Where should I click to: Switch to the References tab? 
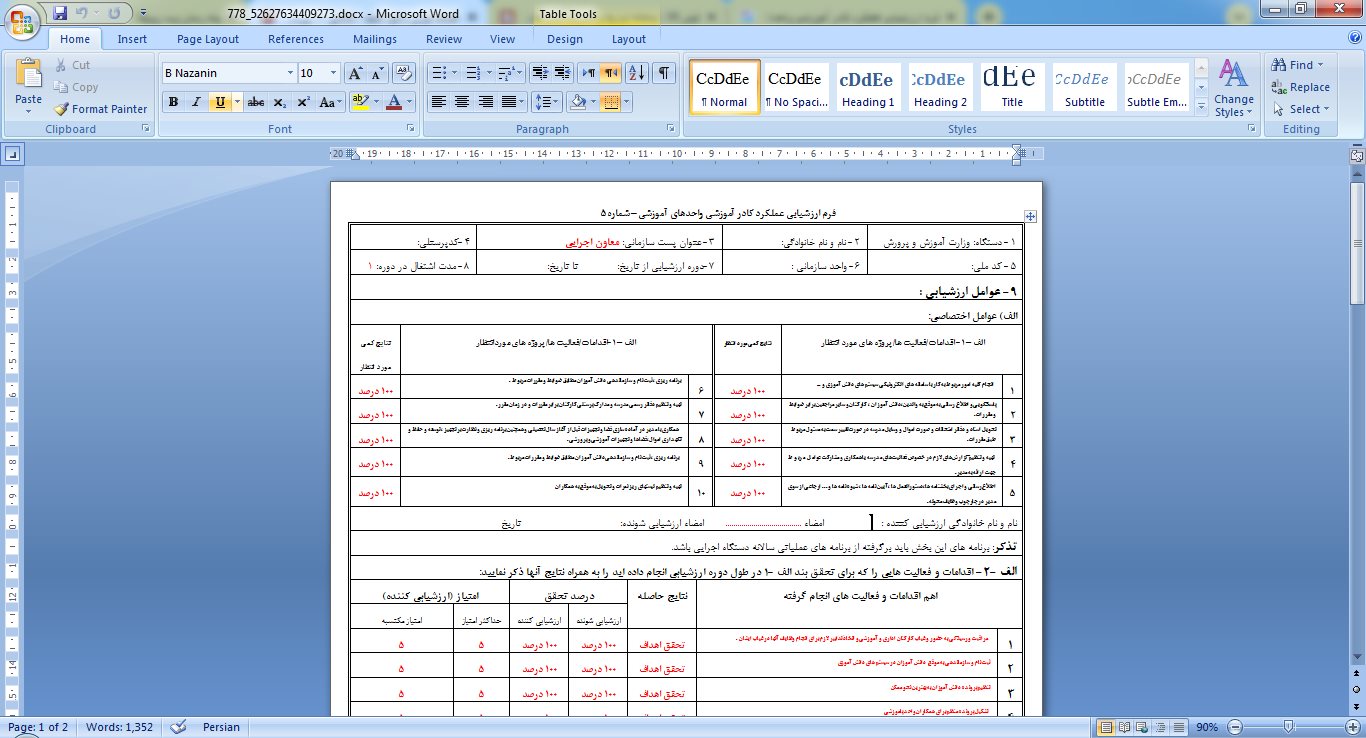click(296, 39)
